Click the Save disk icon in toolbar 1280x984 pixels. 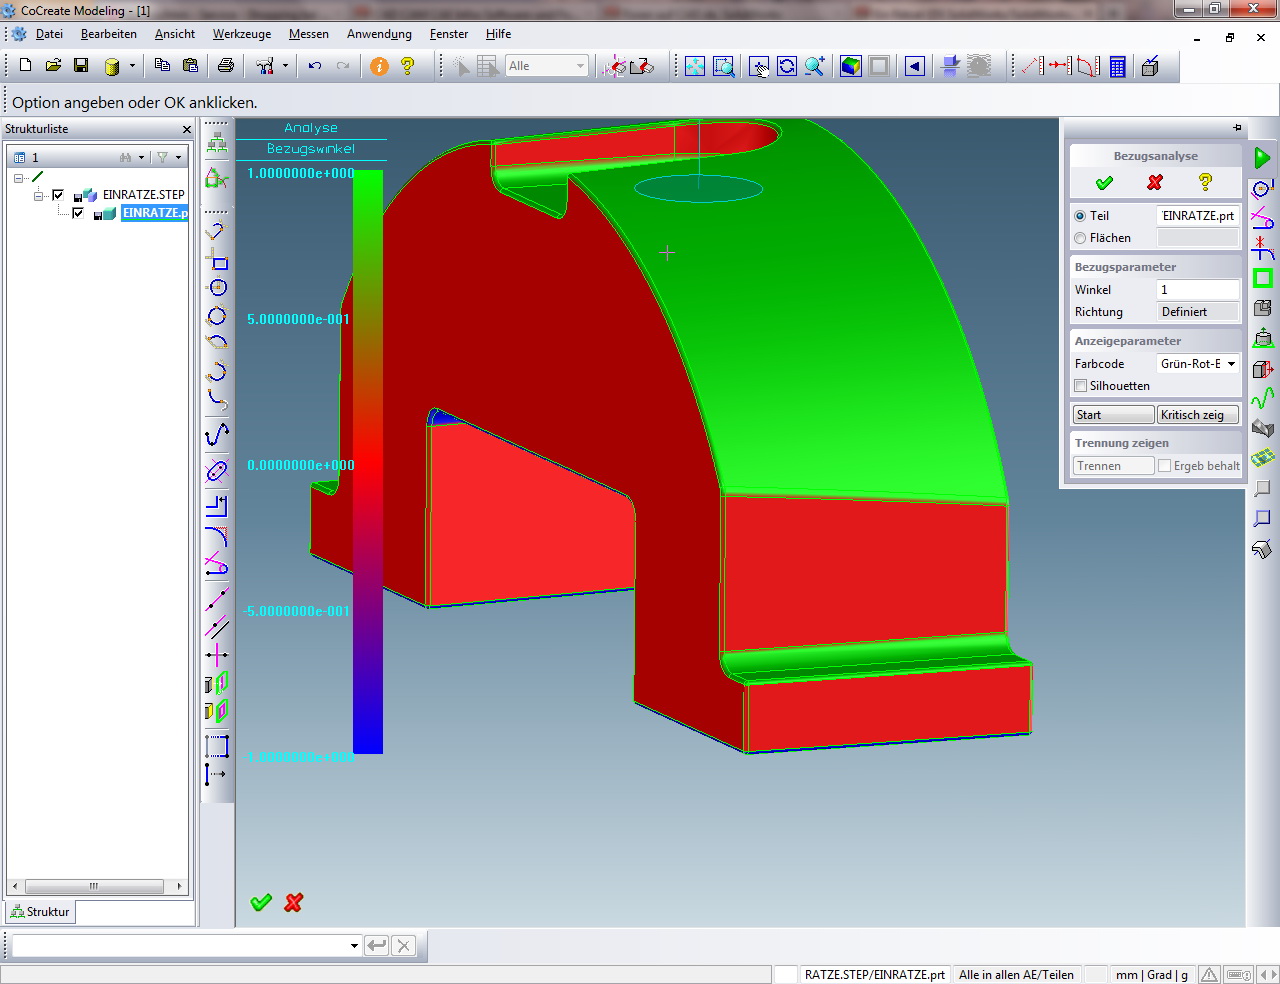81,66
